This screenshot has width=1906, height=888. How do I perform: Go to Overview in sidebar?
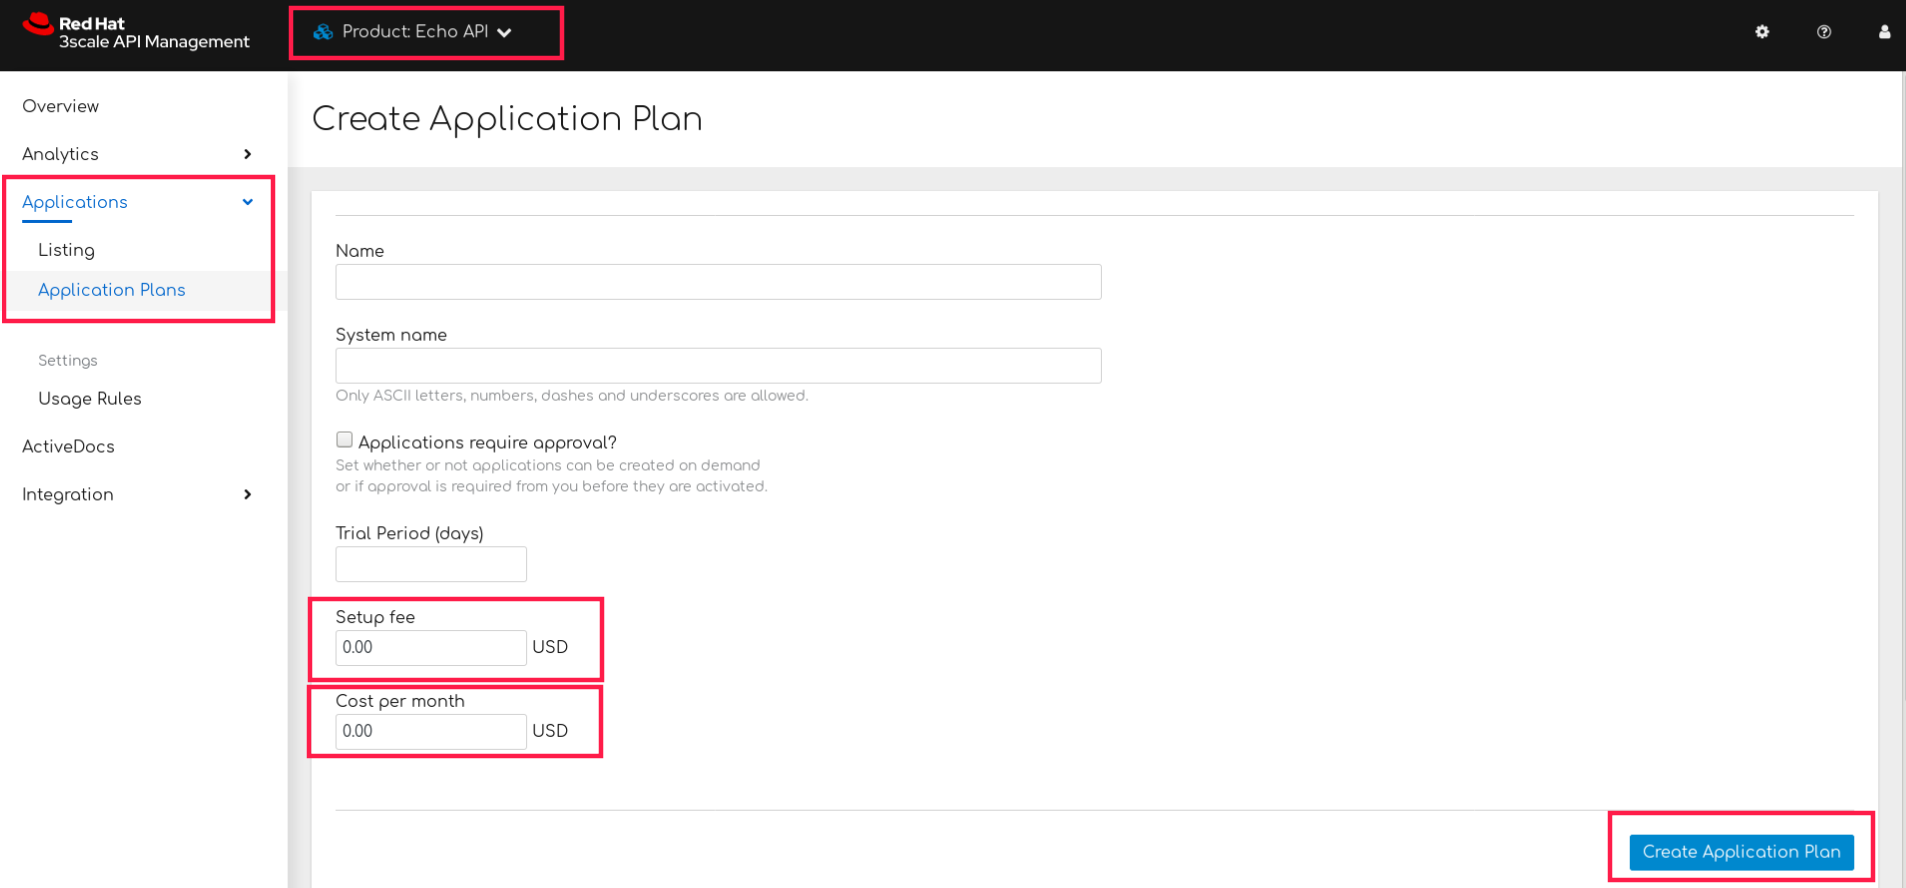point(60,106)
